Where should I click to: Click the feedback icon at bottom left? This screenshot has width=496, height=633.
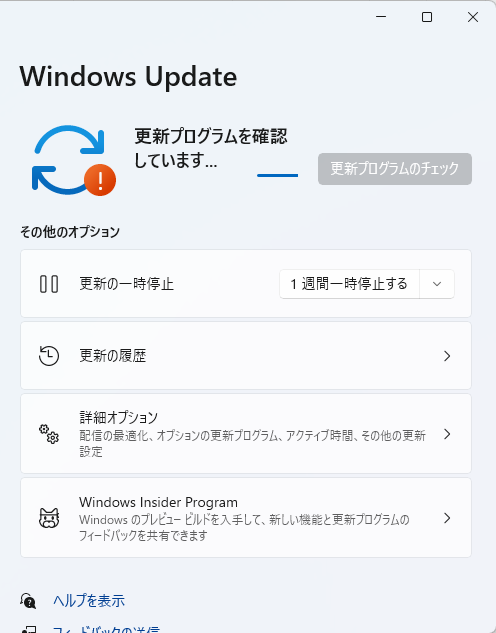[x=28, y=629]
